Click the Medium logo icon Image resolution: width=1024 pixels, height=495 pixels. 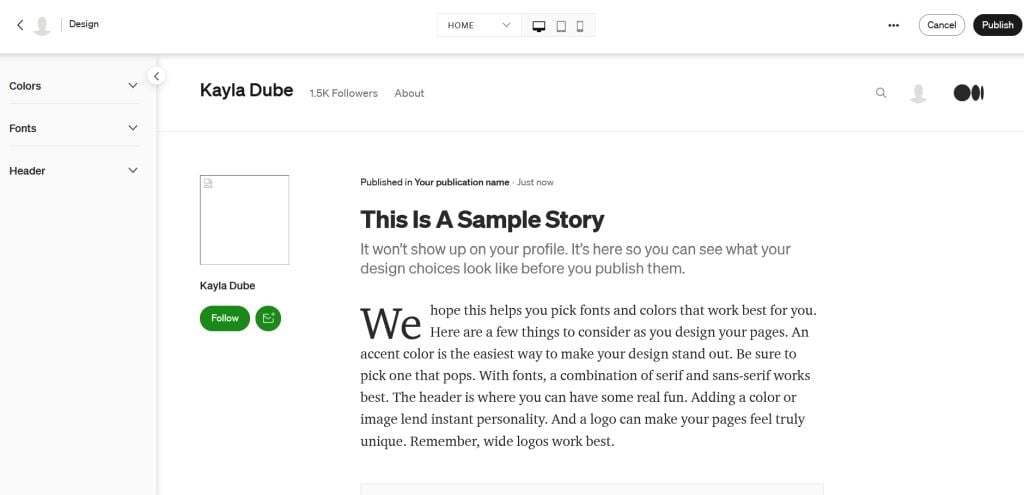[968, 93]
